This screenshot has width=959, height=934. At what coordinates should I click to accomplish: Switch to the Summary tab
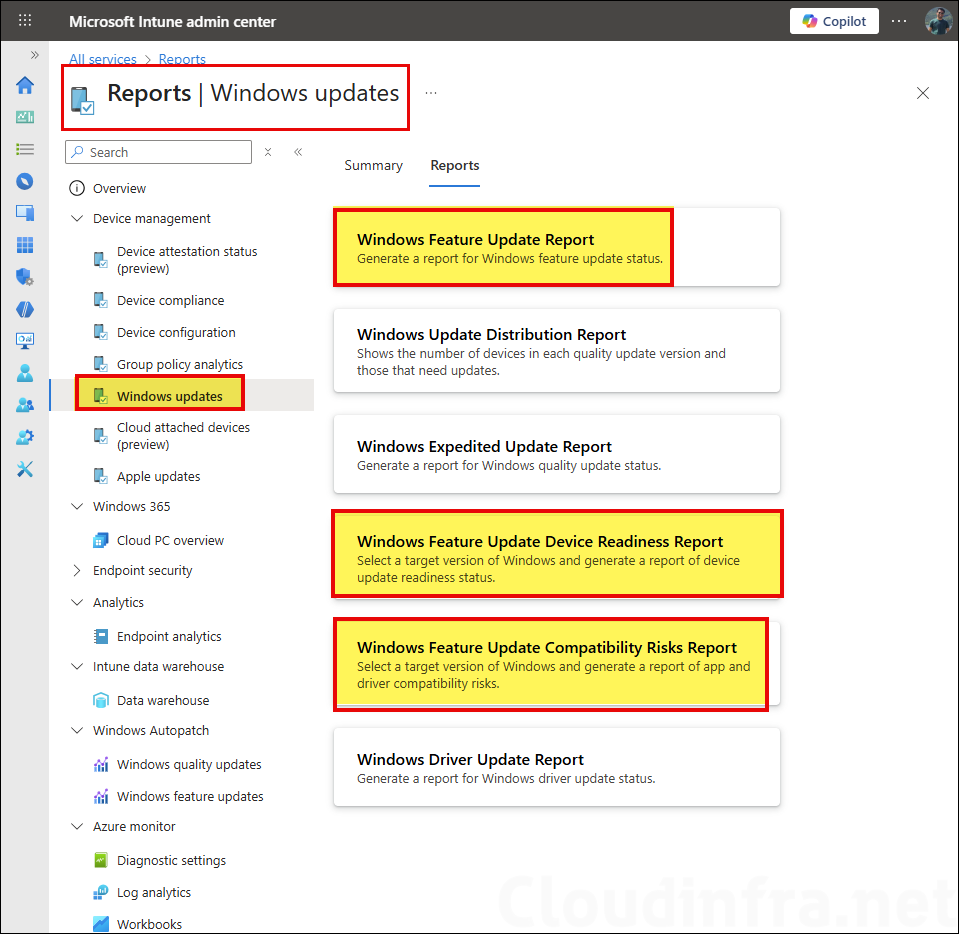point(373,166)
